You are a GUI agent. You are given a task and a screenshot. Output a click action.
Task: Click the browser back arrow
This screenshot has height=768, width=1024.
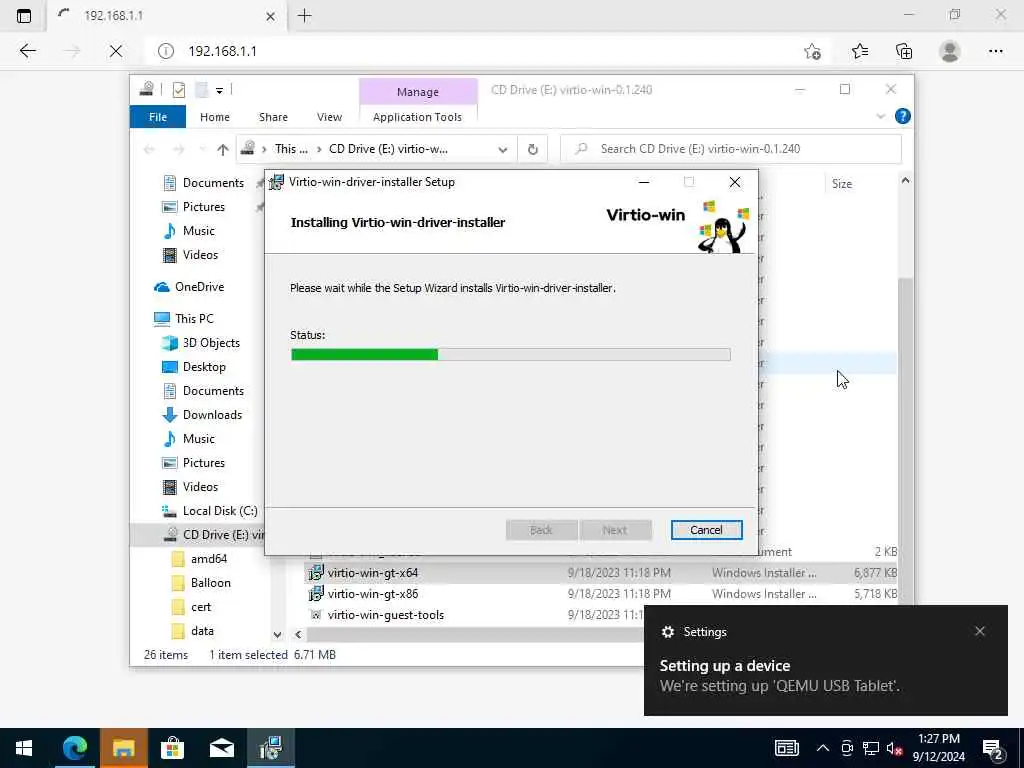point(27,51)
